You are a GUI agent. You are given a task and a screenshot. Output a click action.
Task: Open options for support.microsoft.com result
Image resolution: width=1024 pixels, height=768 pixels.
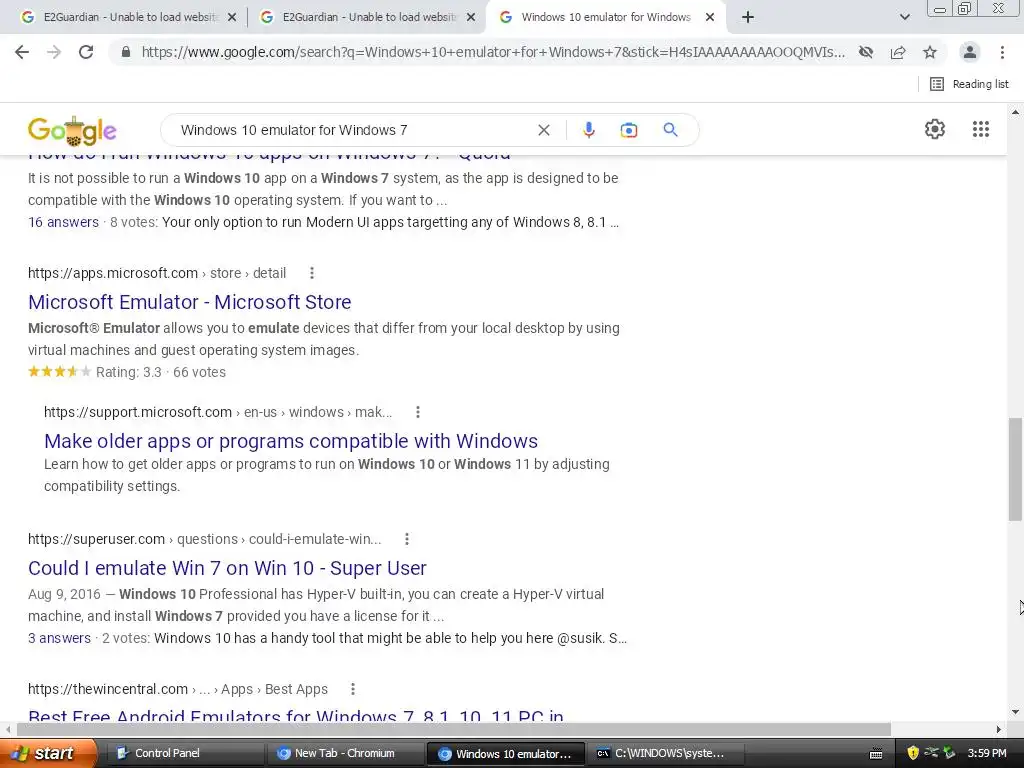(418, 412)
